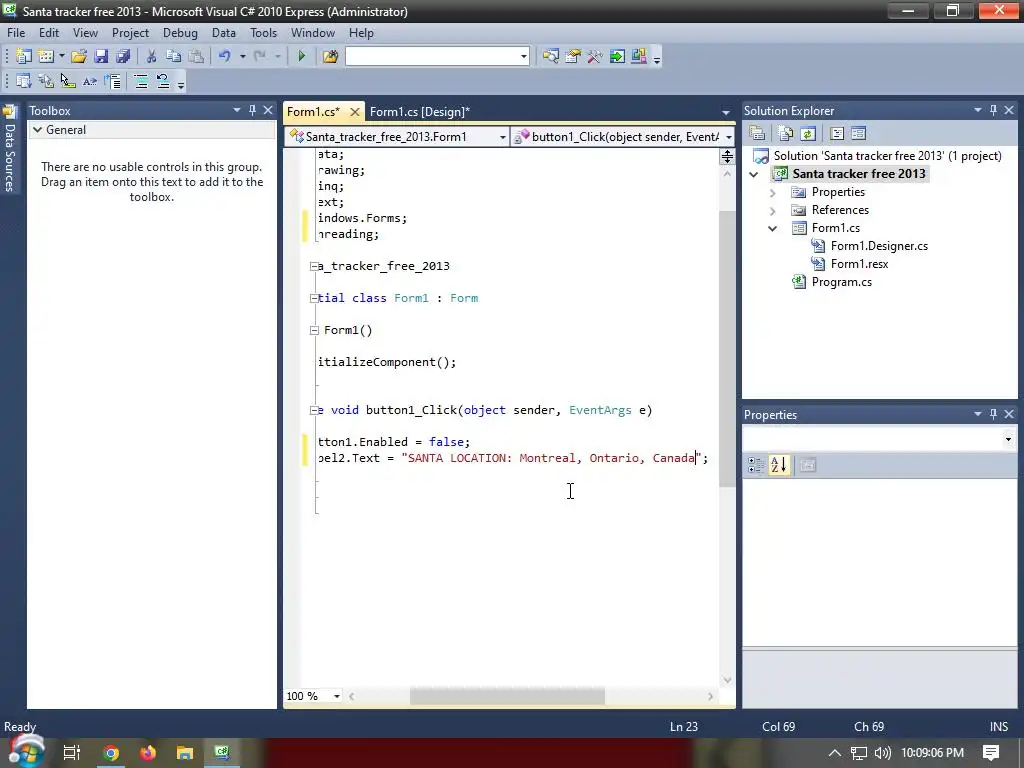Image resolution: width=1024 pixels, height=768 pixels.
Task: Collapse the button1_Click method outline
Action: pyautogui.click(x=314, y=410)
